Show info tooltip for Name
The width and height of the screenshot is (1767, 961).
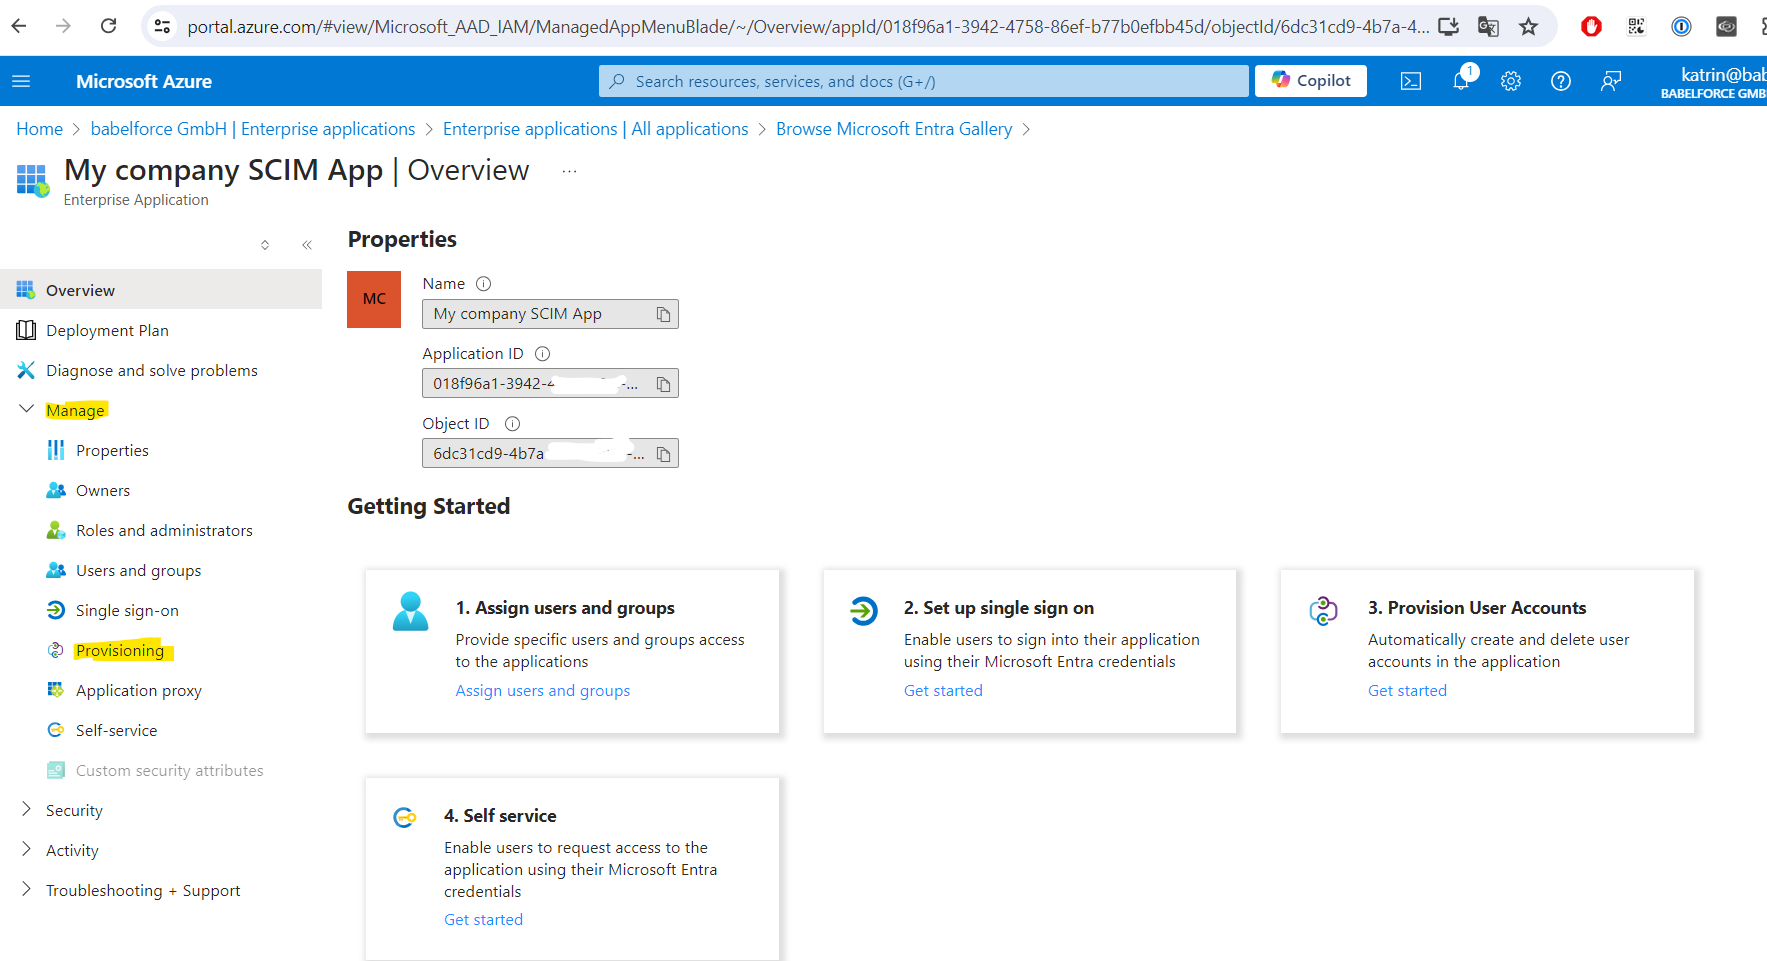(484, 284)
